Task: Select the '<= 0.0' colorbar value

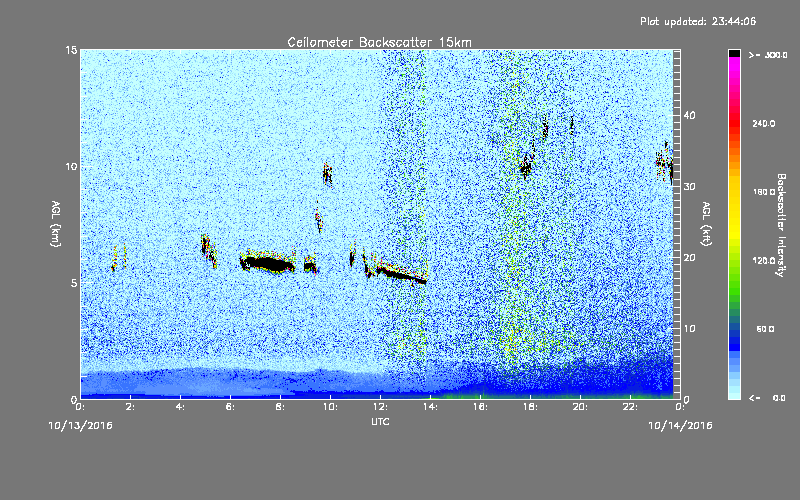Action: (x=767, y=398)
